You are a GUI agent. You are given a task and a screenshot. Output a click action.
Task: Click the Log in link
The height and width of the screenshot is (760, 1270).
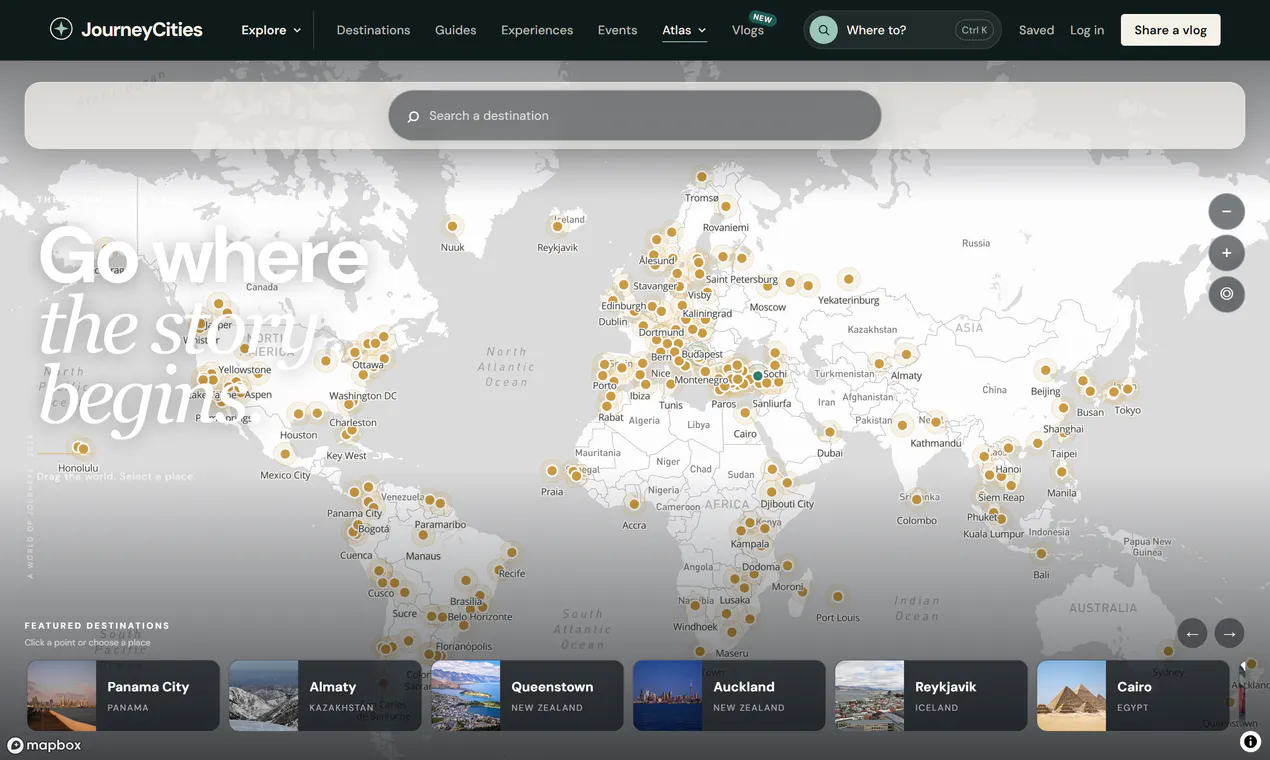pyautogui.click(x=1087, y=30)
